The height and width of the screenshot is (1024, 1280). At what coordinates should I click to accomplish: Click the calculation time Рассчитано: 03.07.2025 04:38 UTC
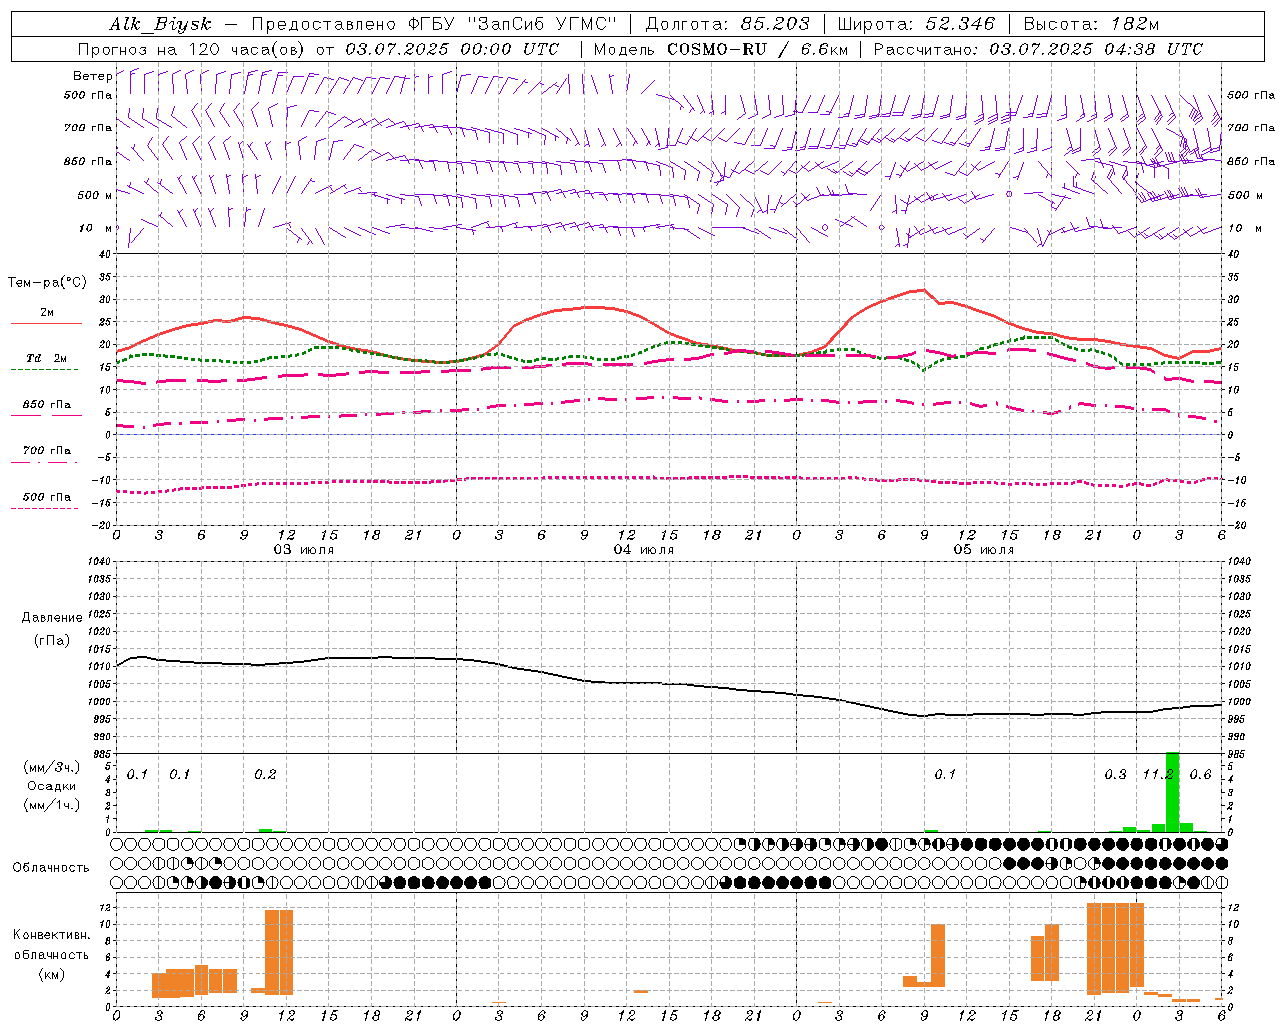pyautogui.click(x=1038, y=49)
